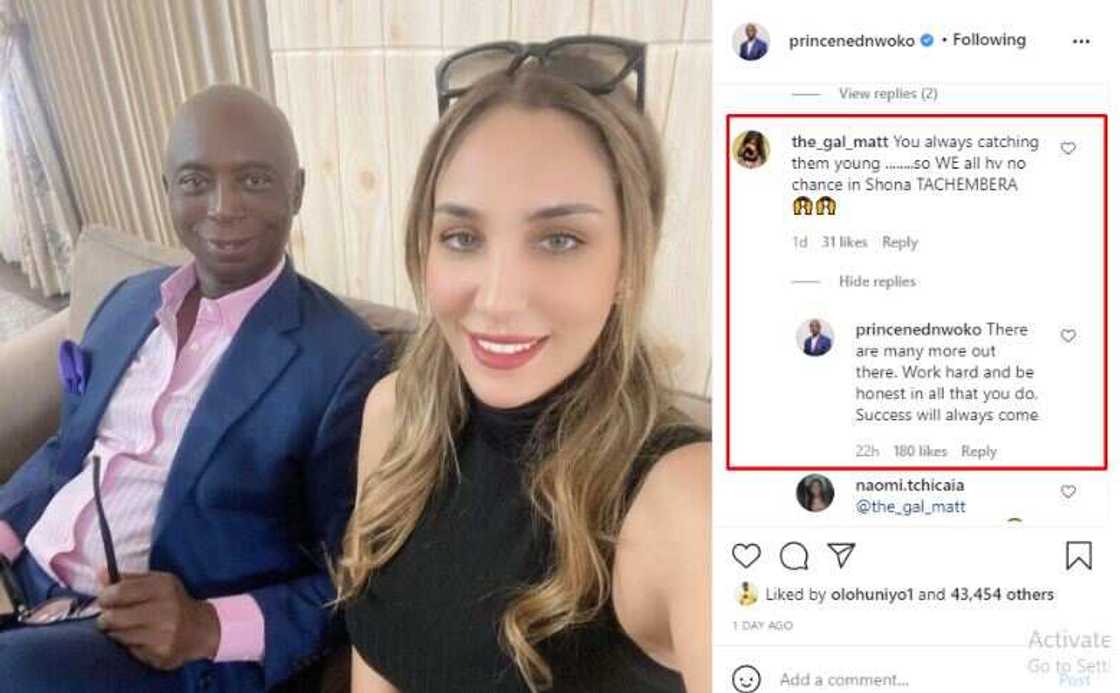Like the_gal_matt's comment heart
This screenshot has height=693, width=1120.
(1068, 148)
